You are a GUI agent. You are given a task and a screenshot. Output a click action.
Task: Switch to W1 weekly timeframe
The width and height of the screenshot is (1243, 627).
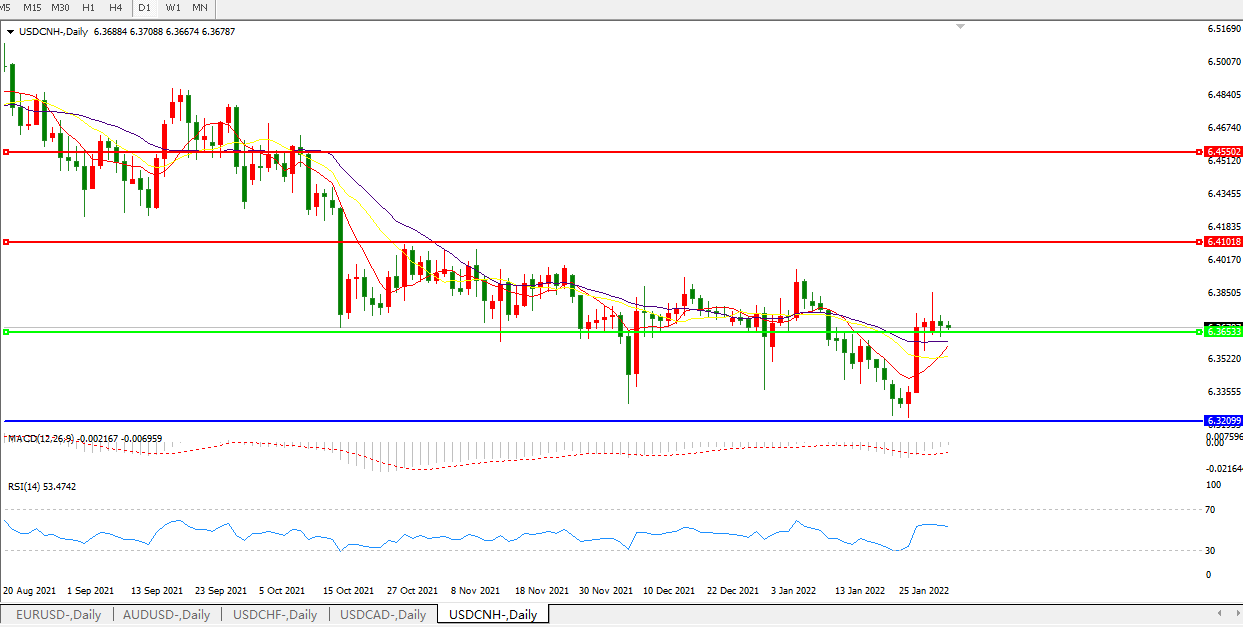click(173, 7)
